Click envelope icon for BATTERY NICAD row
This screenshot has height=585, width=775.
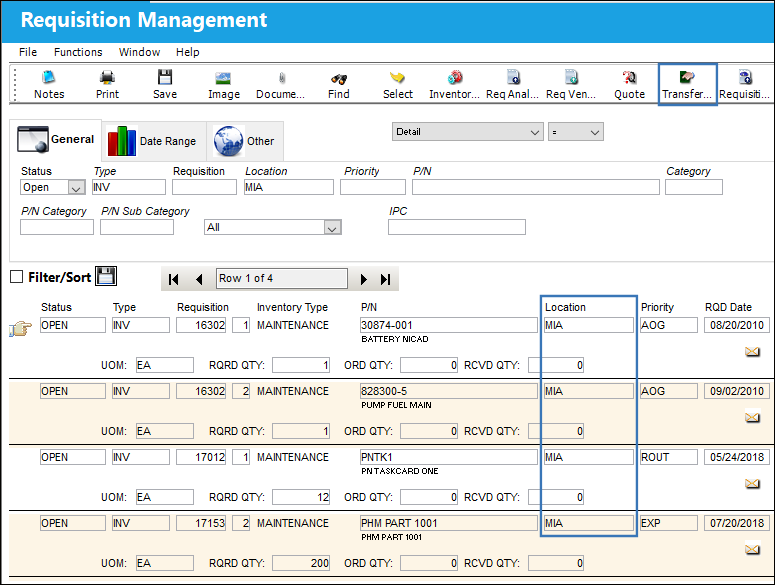[x=752, y=351]
